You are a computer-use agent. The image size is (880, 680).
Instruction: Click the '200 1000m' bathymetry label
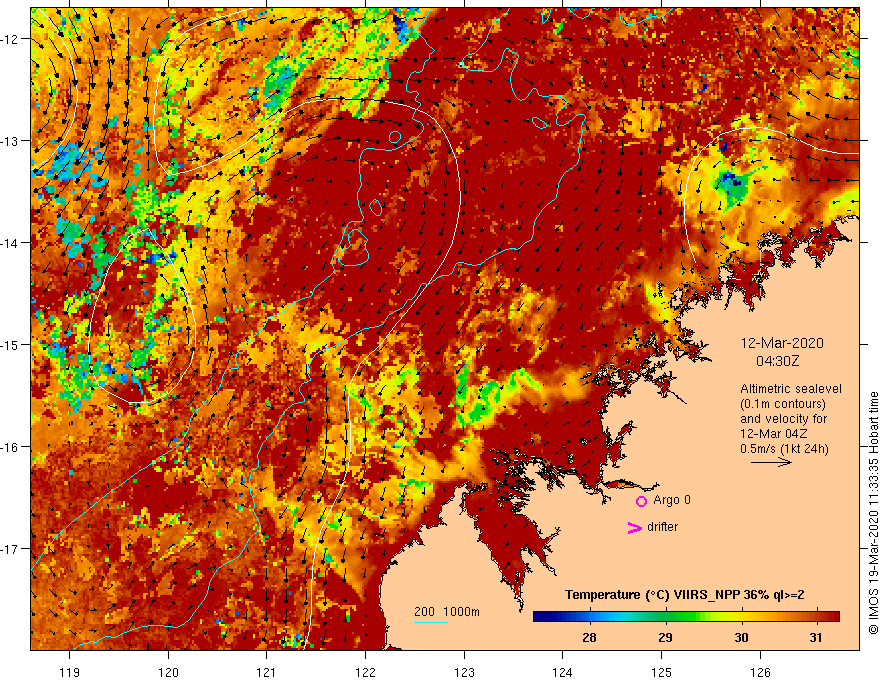point(447,612)
